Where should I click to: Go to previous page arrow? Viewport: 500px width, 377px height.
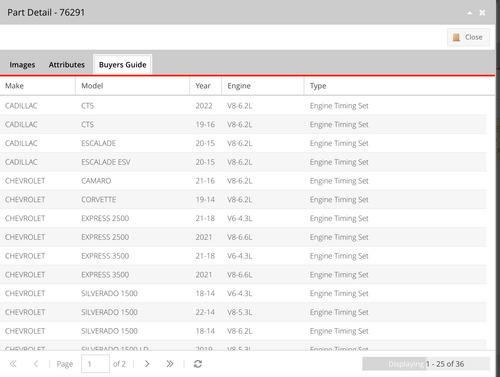[x=36, y=364]
